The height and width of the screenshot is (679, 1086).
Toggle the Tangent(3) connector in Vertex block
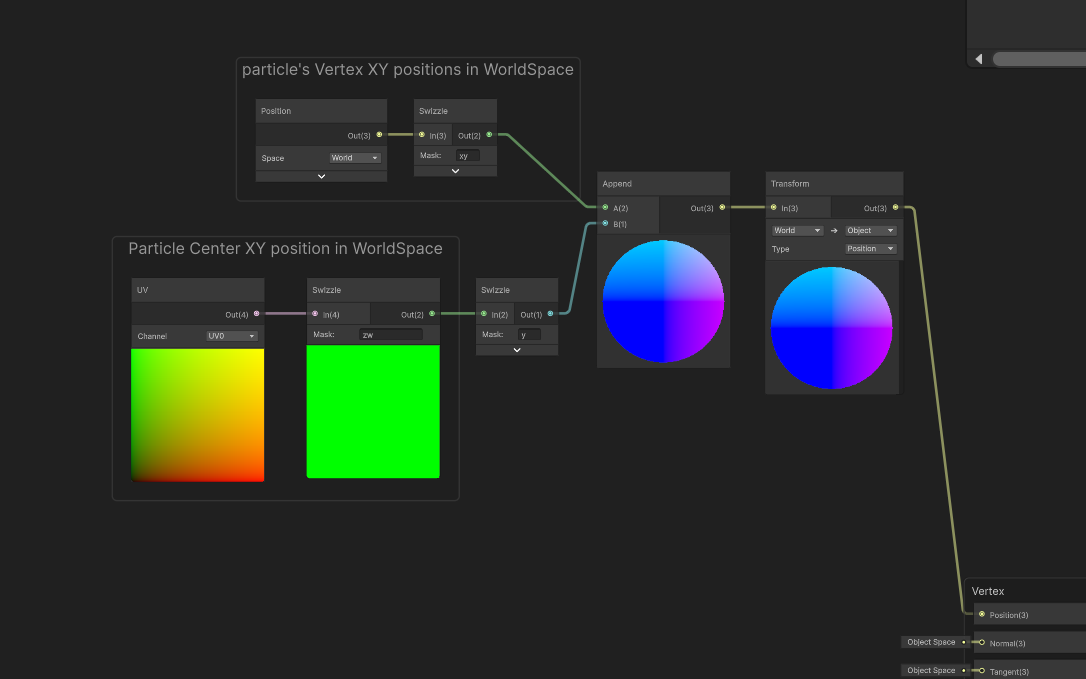(980, 670)
